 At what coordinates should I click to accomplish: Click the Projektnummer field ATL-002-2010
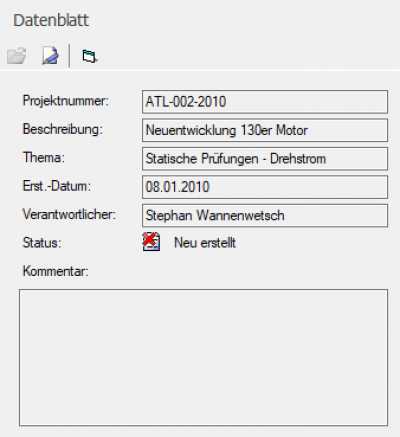265,102
